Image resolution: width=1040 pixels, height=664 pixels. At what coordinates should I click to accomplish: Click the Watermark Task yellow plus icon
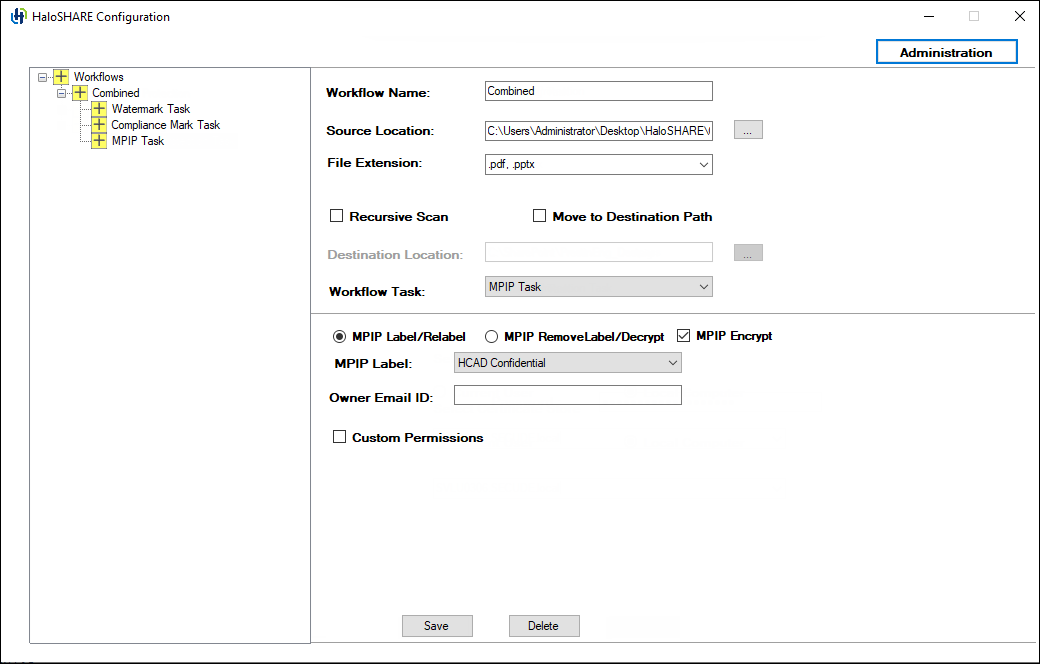[x=99, y=109]
